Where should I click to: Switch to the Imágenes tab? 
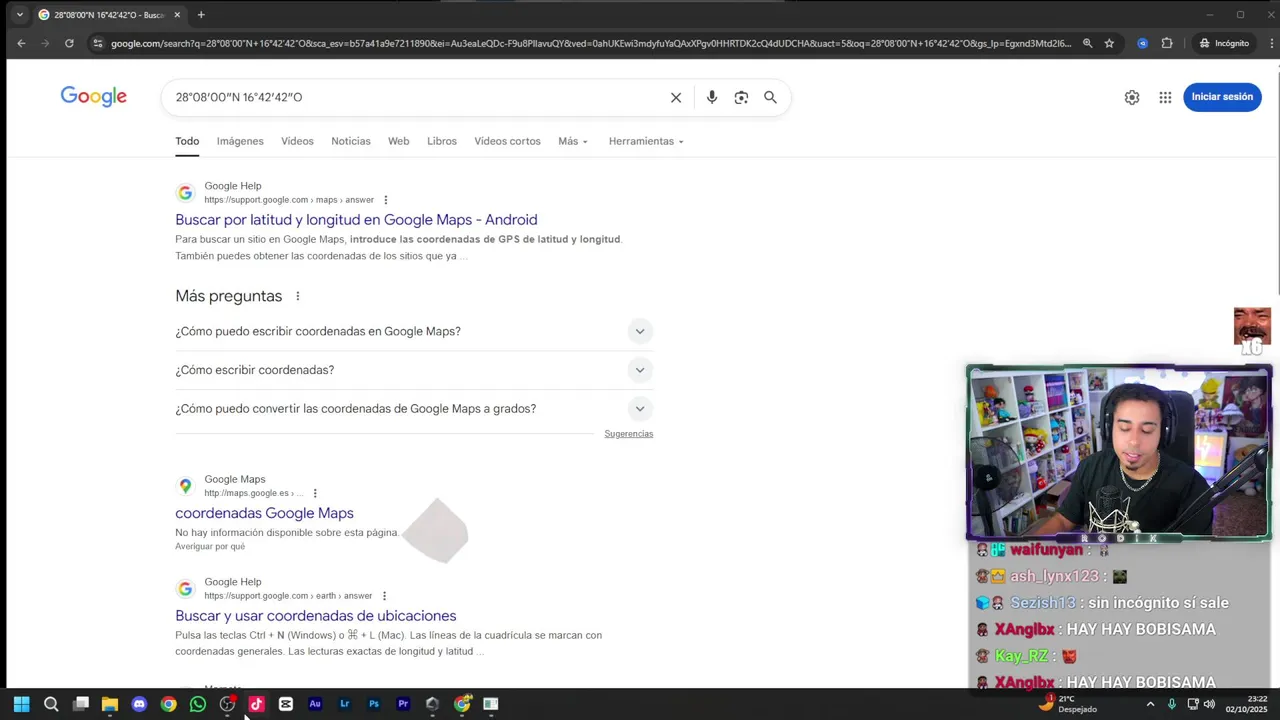[x=240, y=141]
